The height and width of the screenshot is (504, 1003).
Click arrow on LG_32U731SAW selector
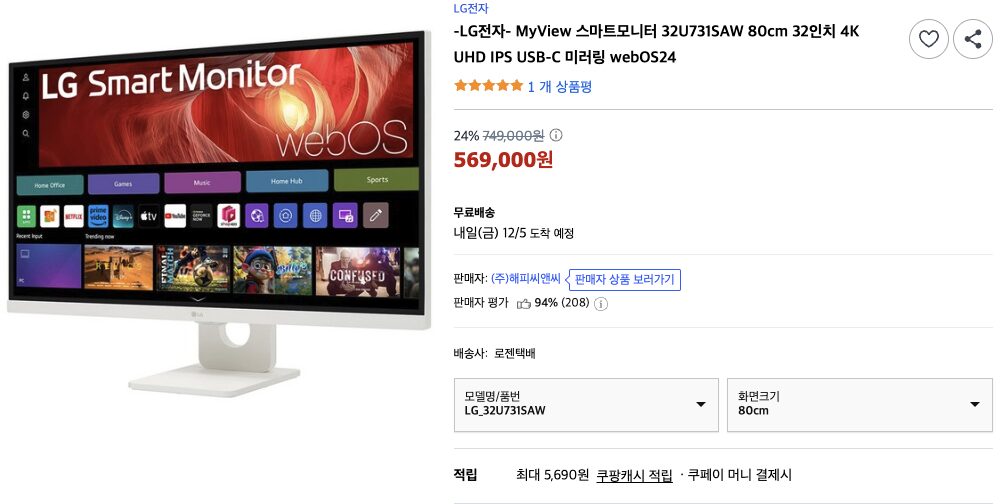(x=700, y=404)
